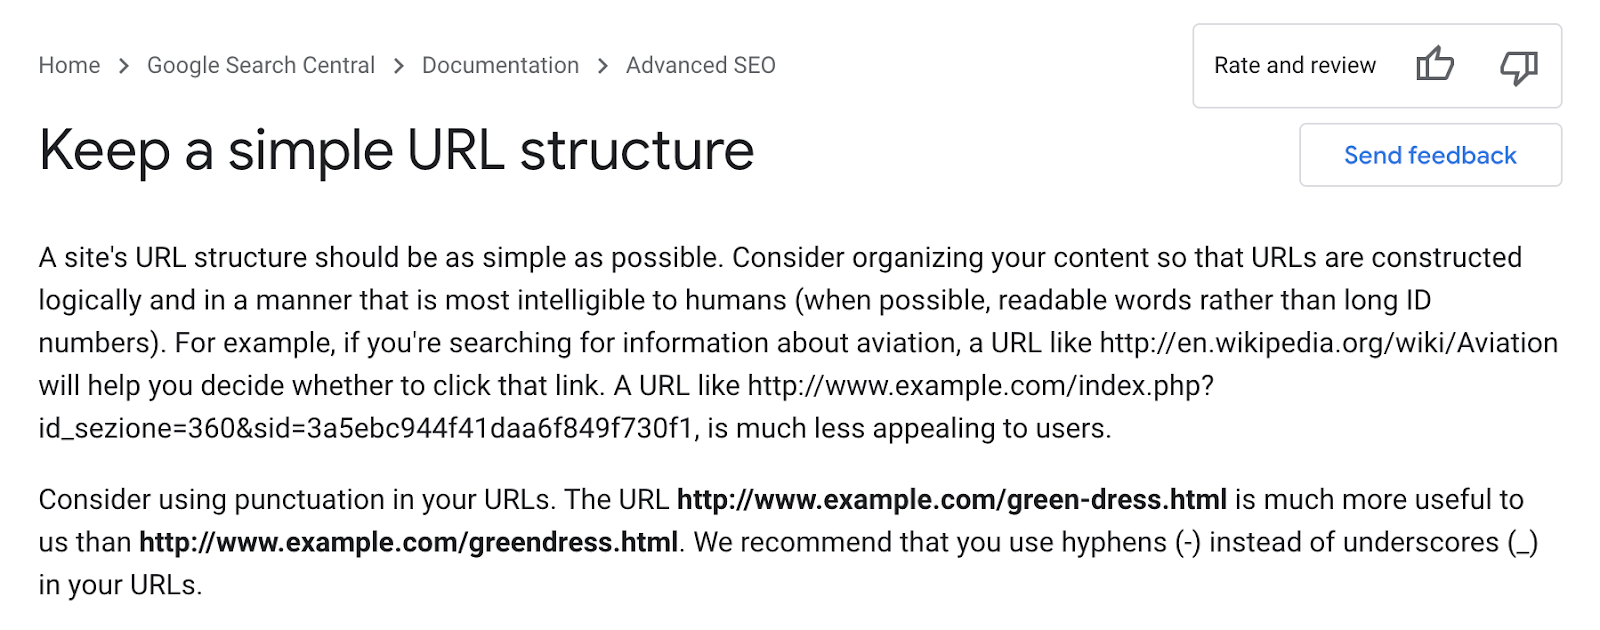Click the chevron arrow after Home breadcrumb
1600x630 pixels.
click(x=124, y=66)
